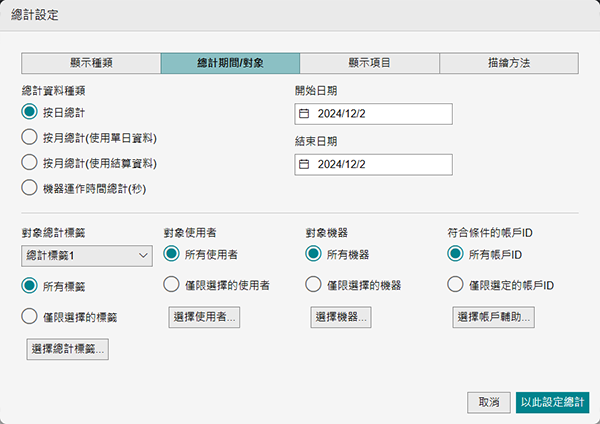
Task: Go to the 描繪方法 tab
Action: point(509,62)
